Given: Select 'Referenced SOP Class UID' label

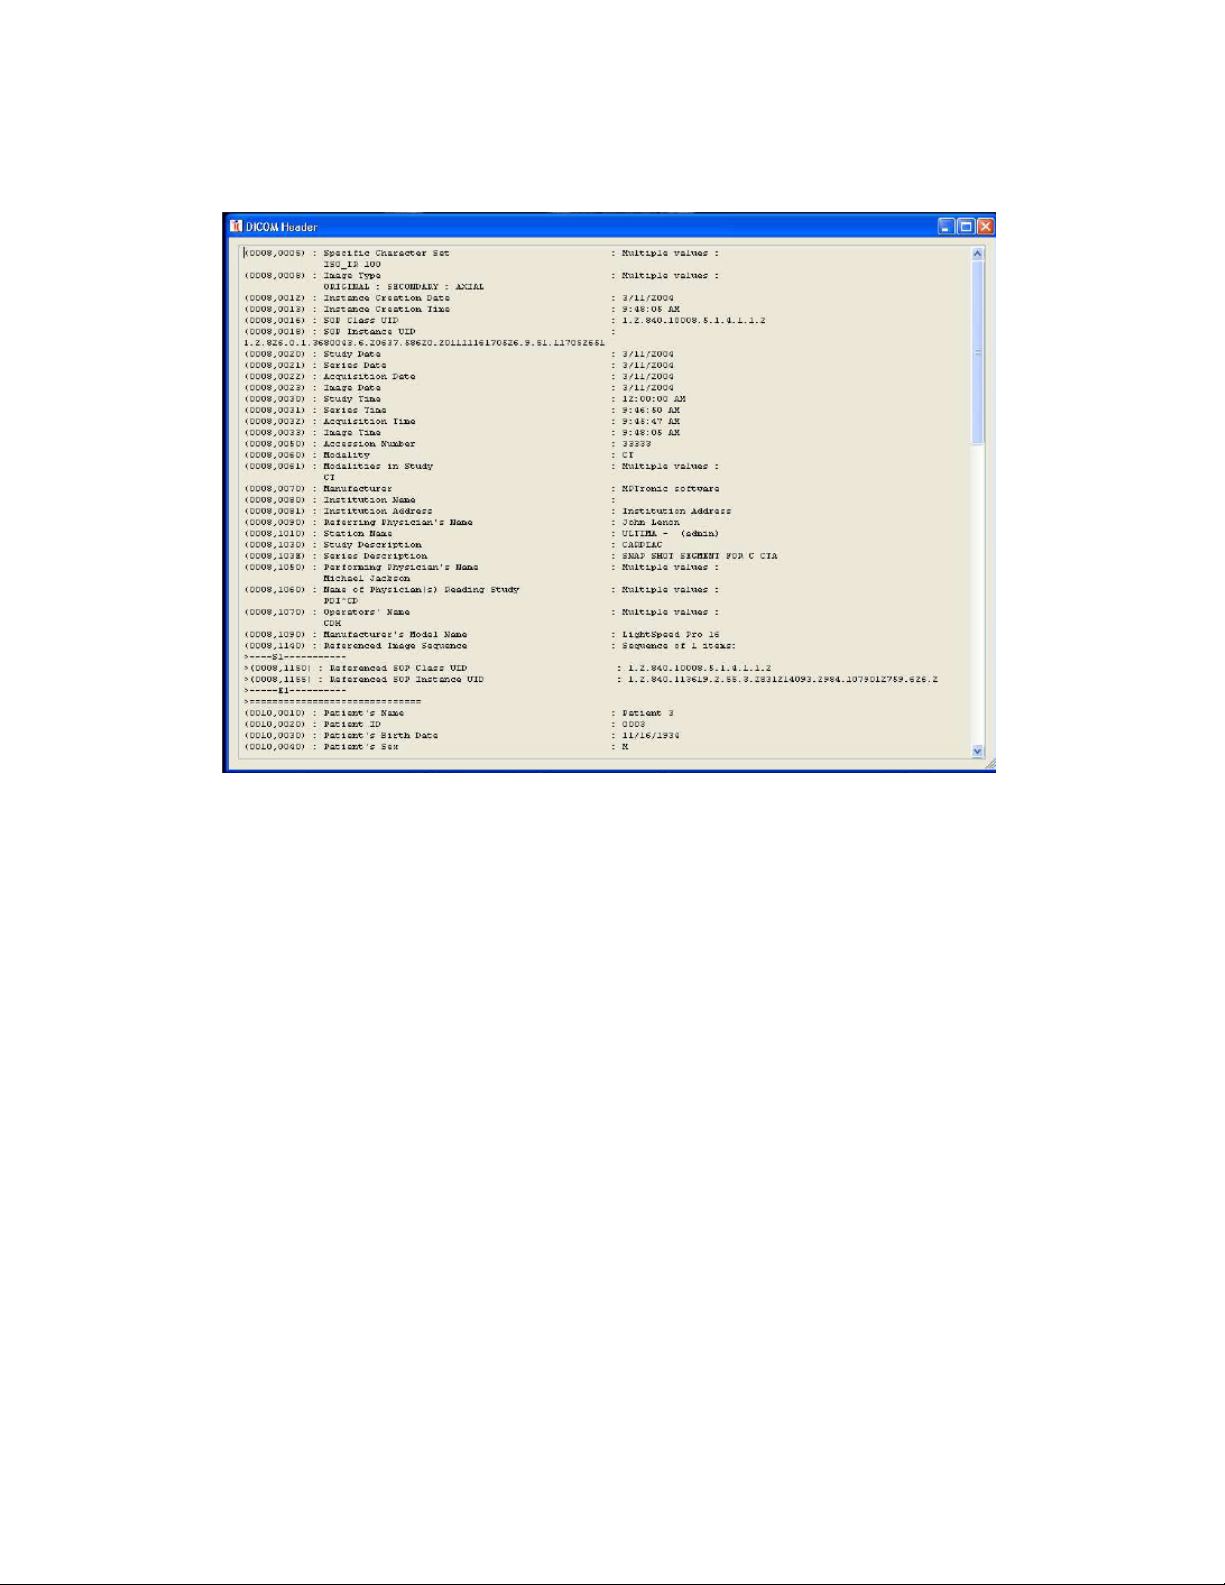Looking at the screenshot, I should point(398,668).
